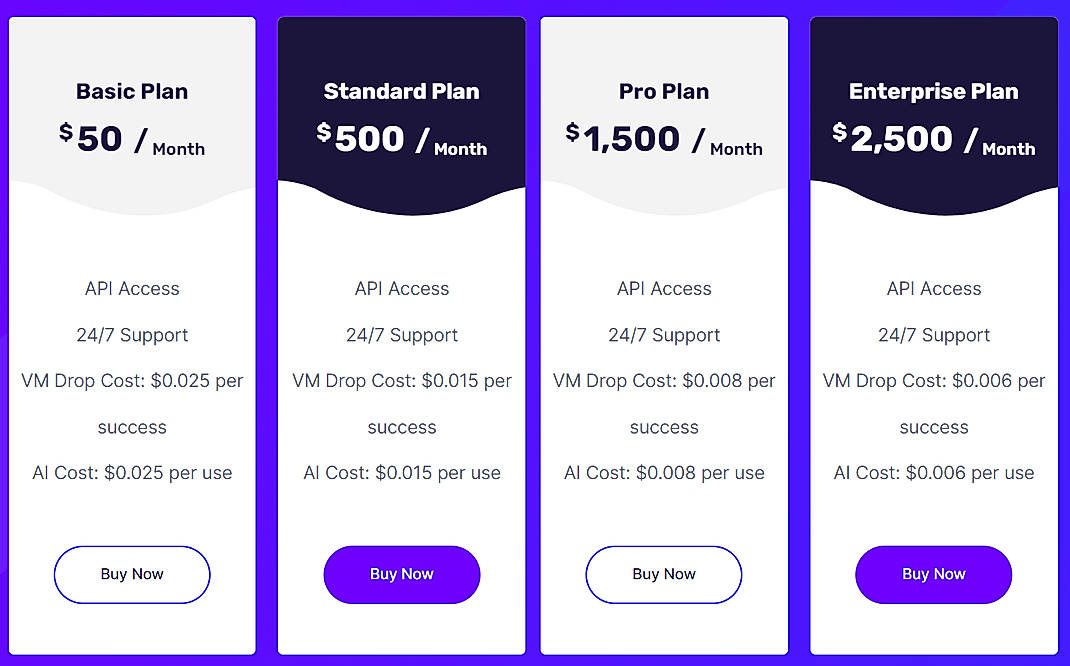The height and width of the screenshot is (666, 1070).
Task: Click API Access under the Basic Plan
Action: tap(131, 288)
